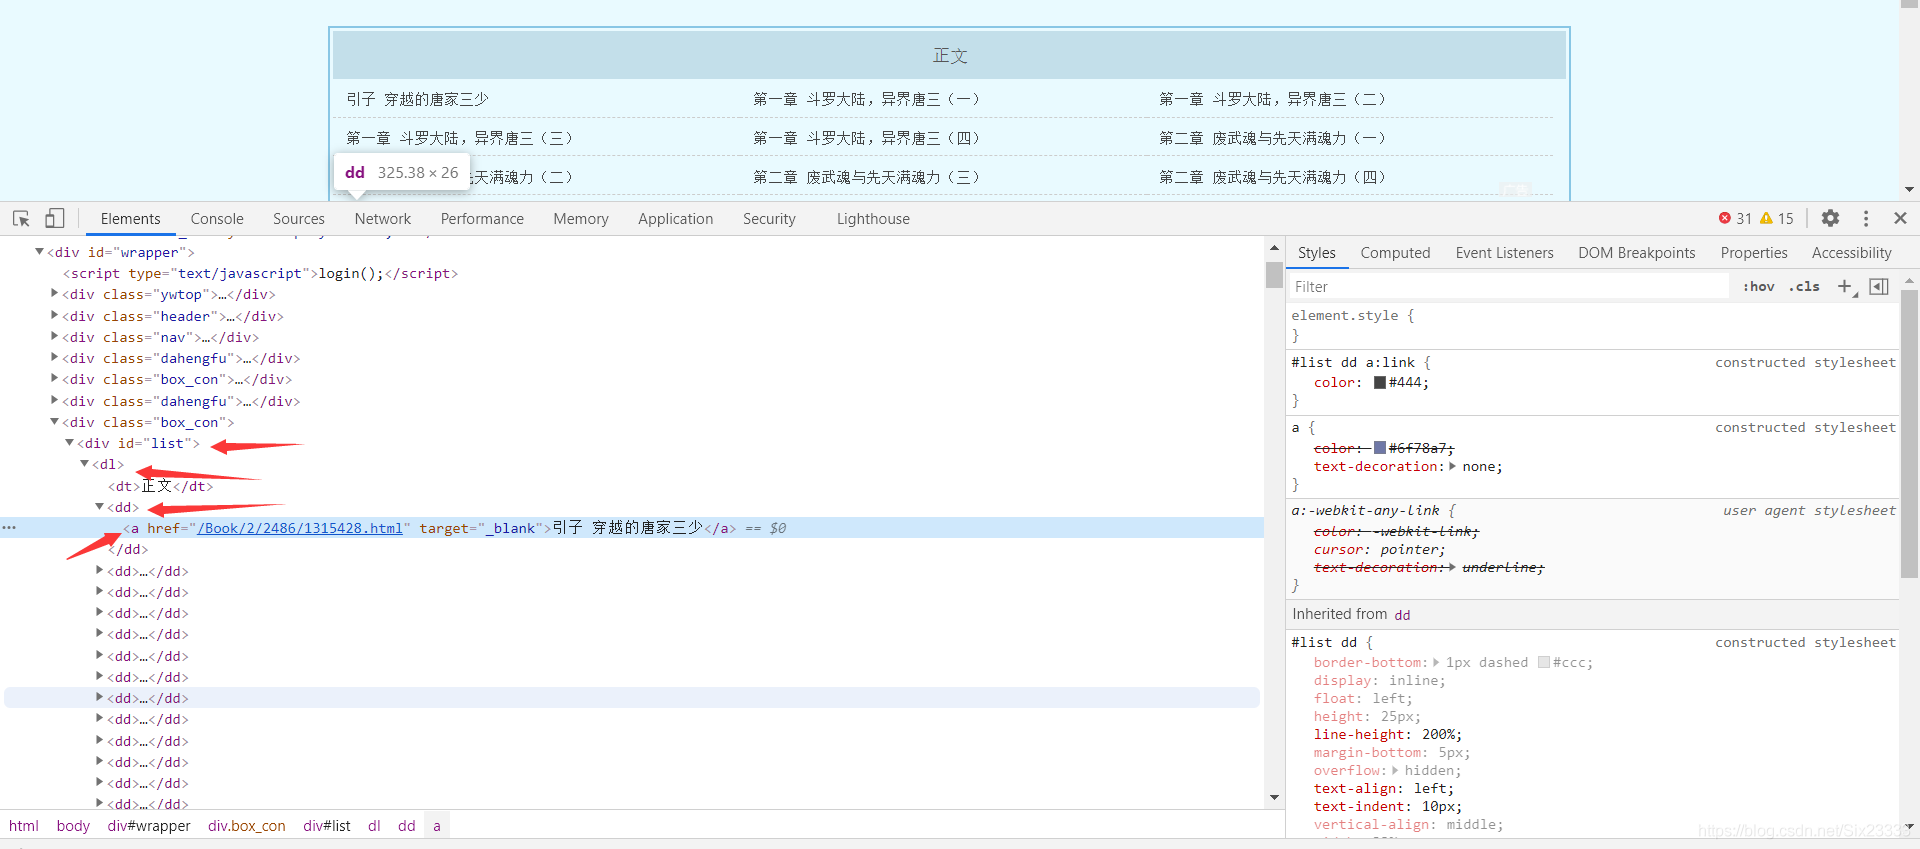The height and width of the screenshot is (849, 1920).
Task: Close the DevTools panel
Action: [1900, 218]
